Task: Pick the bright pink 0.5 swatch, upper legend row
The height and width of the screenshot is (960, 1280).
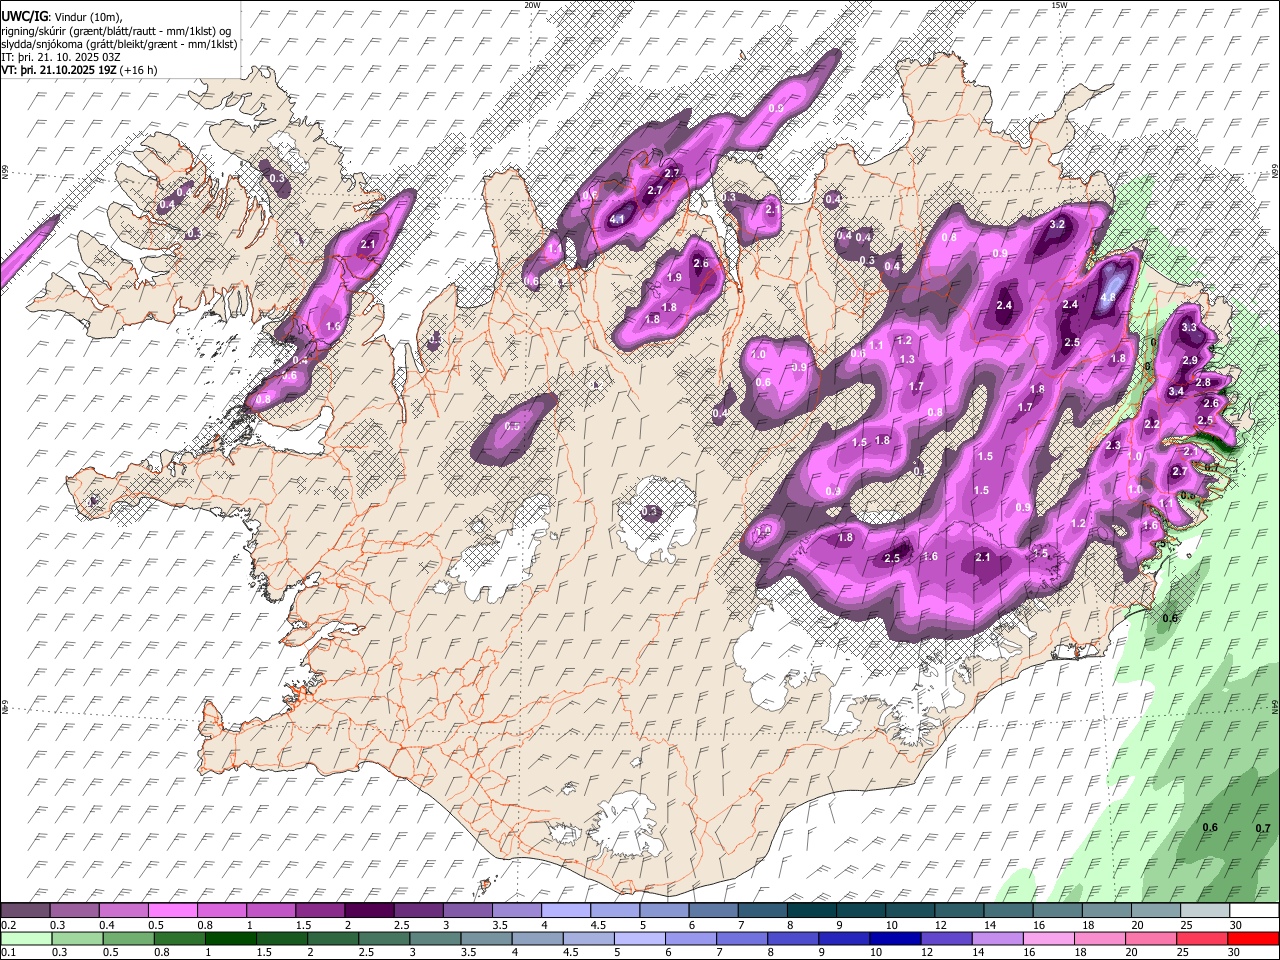Action: pyautogui.click(x=173, y=909)
